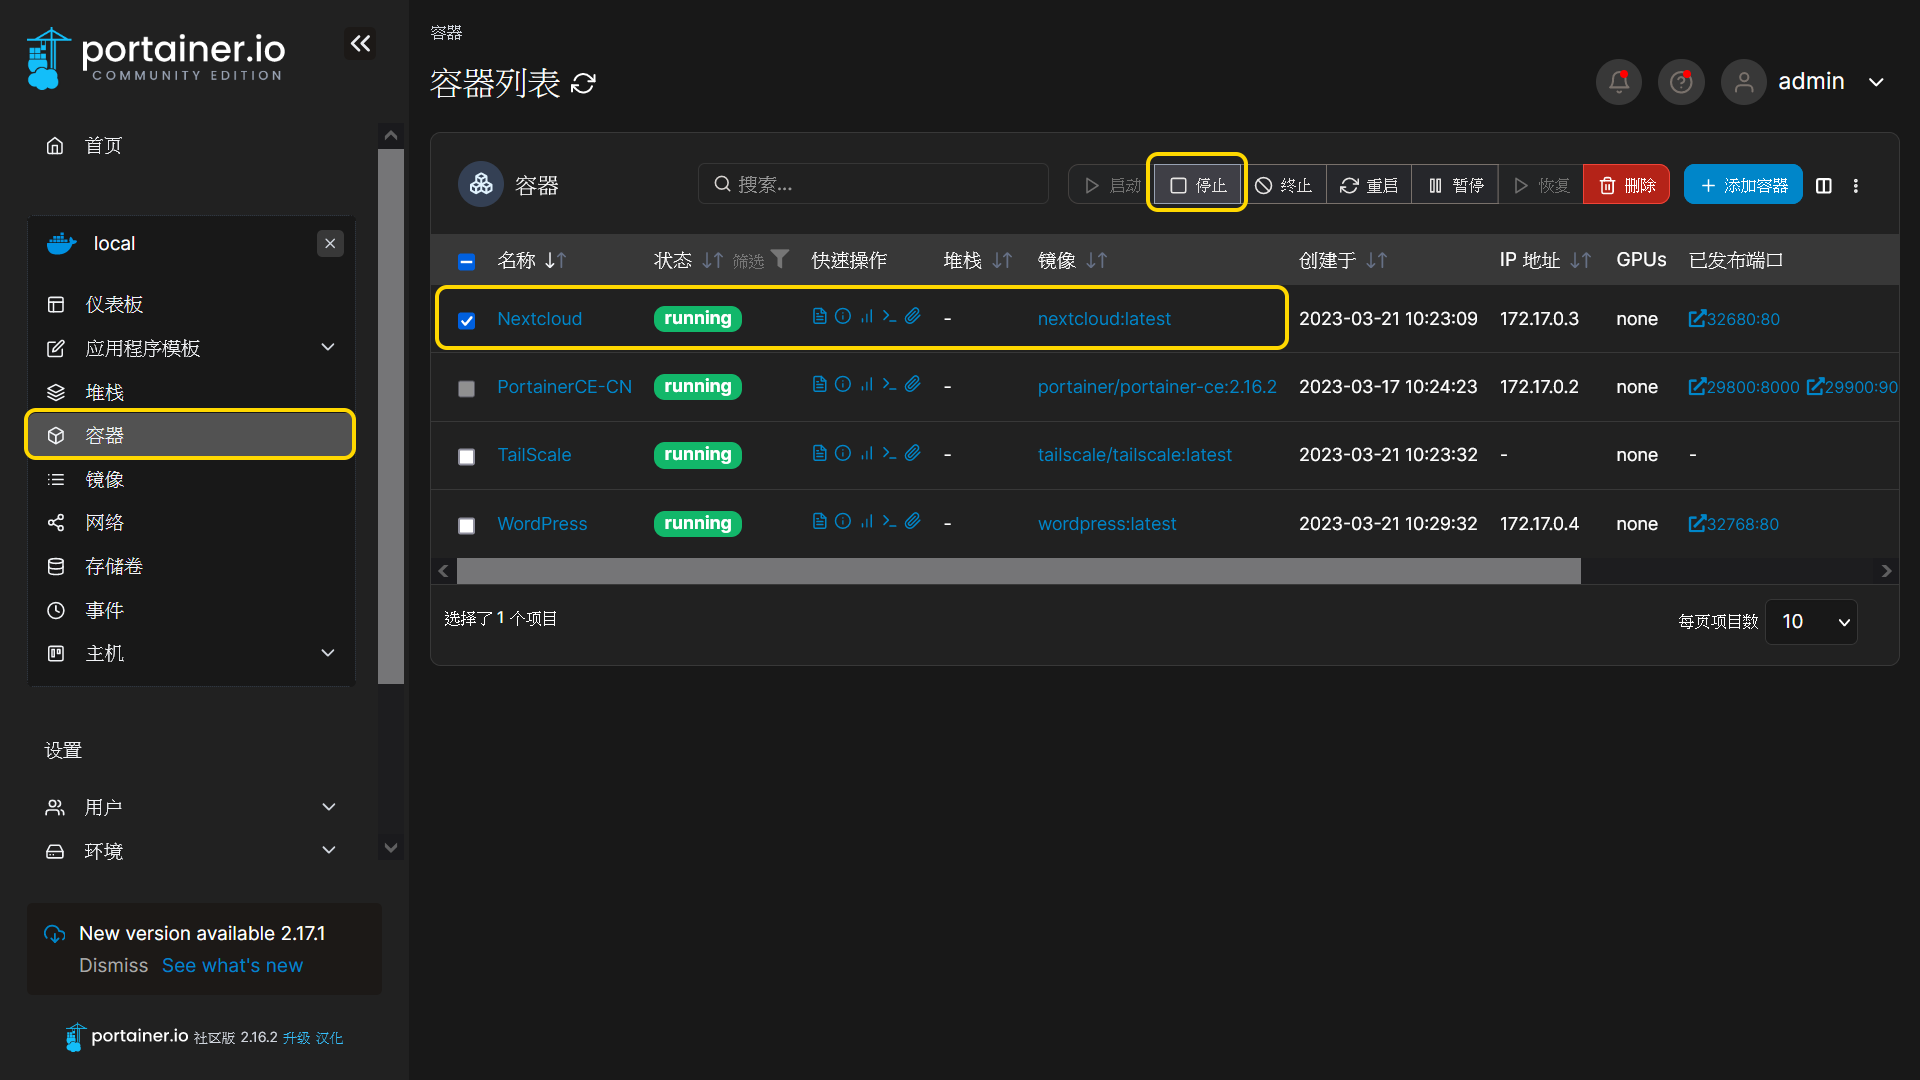Stop the selected container with 停止 button
Image resolution: width=1920 pixels, height=1080 pixels.
(1197, 185)
